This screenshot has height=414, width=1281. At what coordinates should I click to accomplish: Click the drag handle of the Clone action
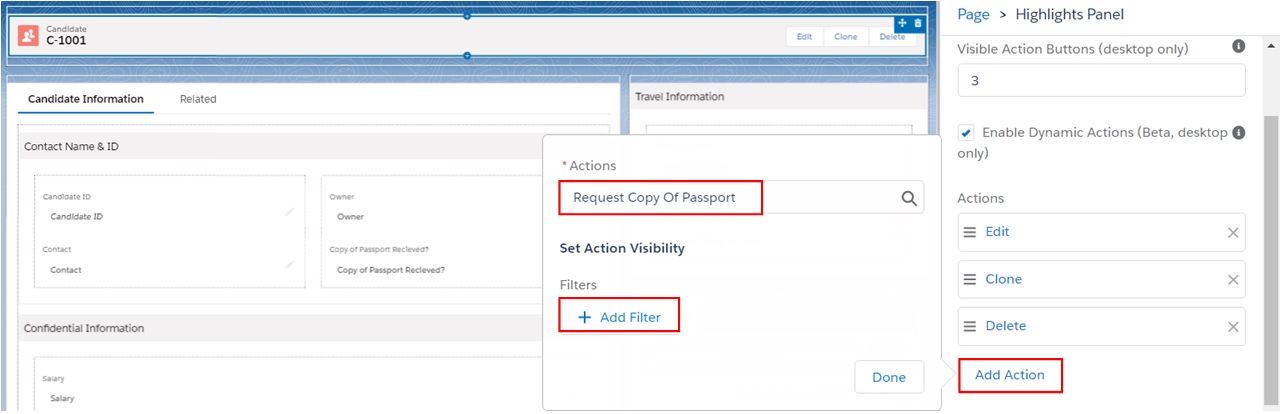coord(969,279)
